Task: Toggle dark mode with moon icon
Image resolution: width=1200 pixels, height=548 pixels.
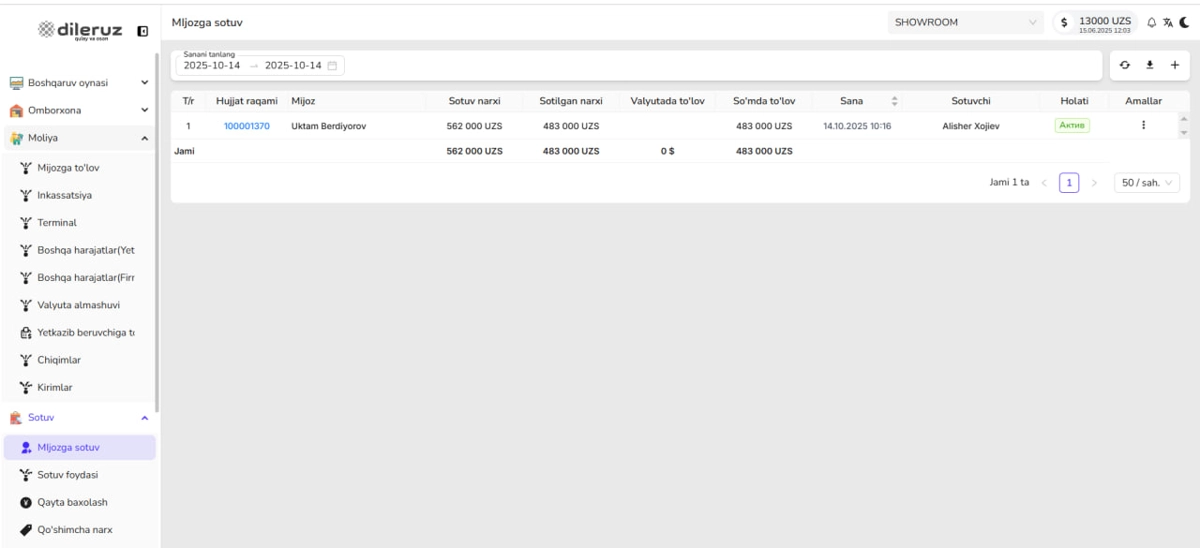Action: click(x=1184, y=22)
